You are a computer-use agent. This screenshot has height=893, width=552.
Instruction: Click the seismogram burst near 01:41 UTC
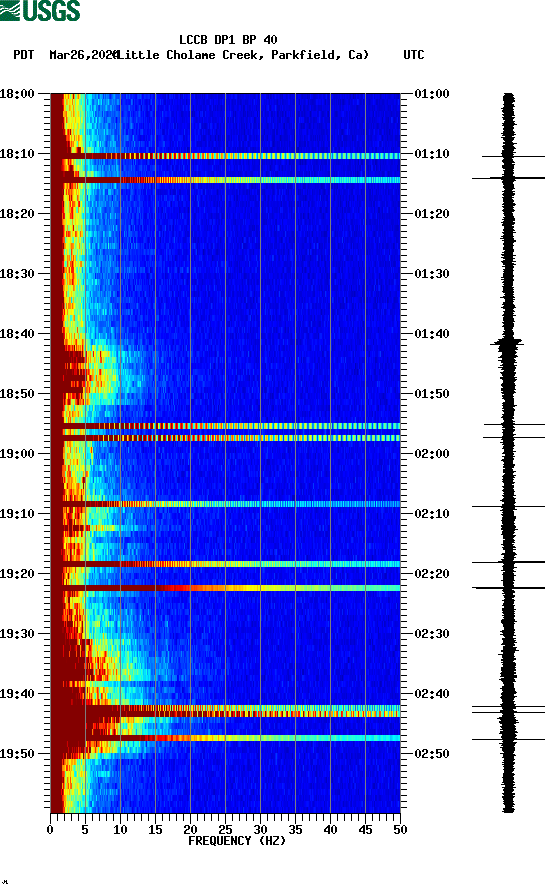[508, 343]
